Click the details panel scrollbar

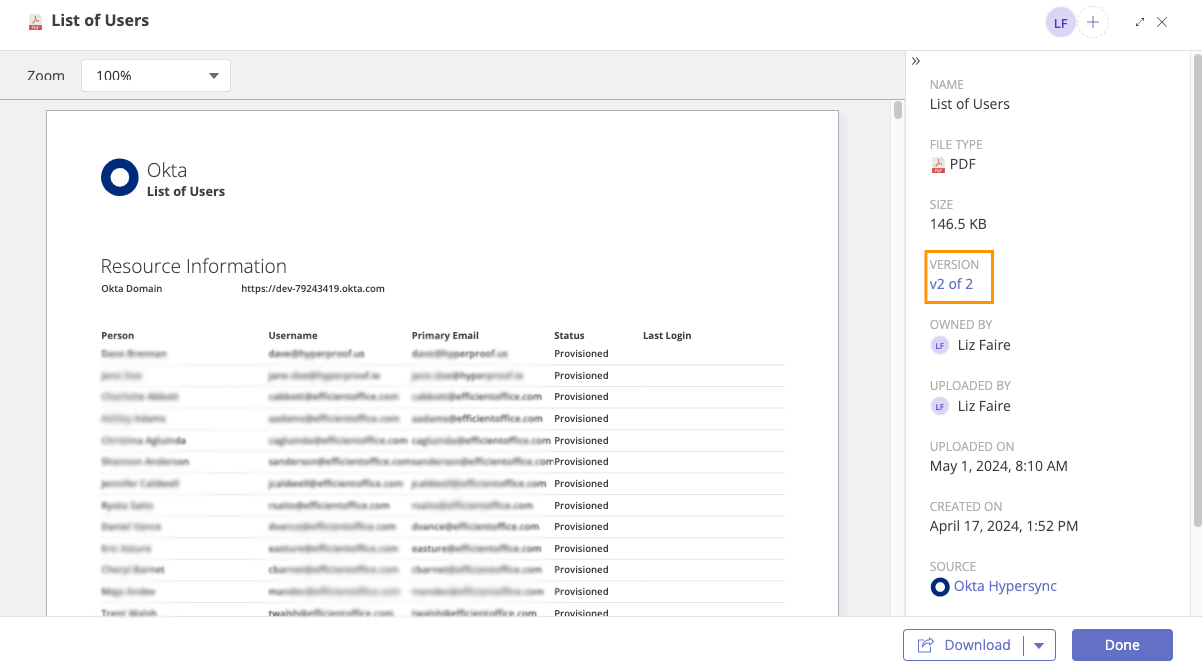(1198, 290)
